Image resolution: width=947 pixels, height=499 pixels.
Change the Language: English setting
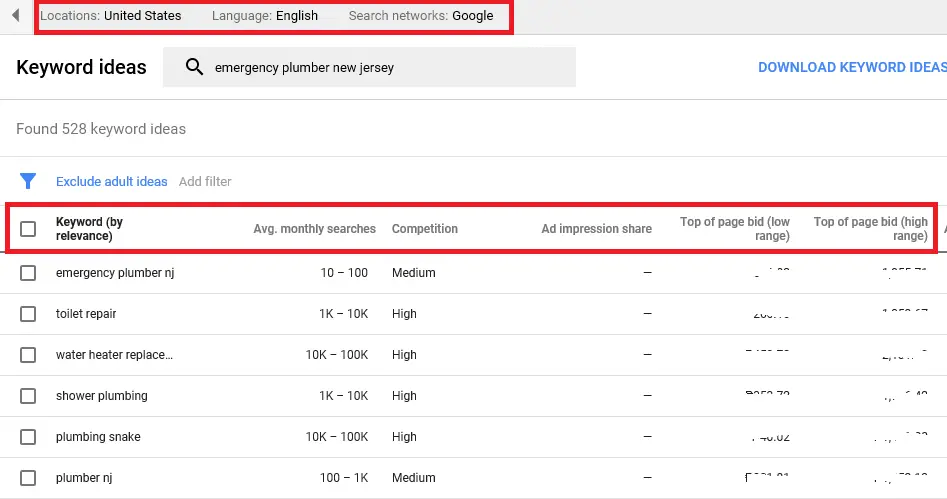pyautogui.click(x=265, y=16)
